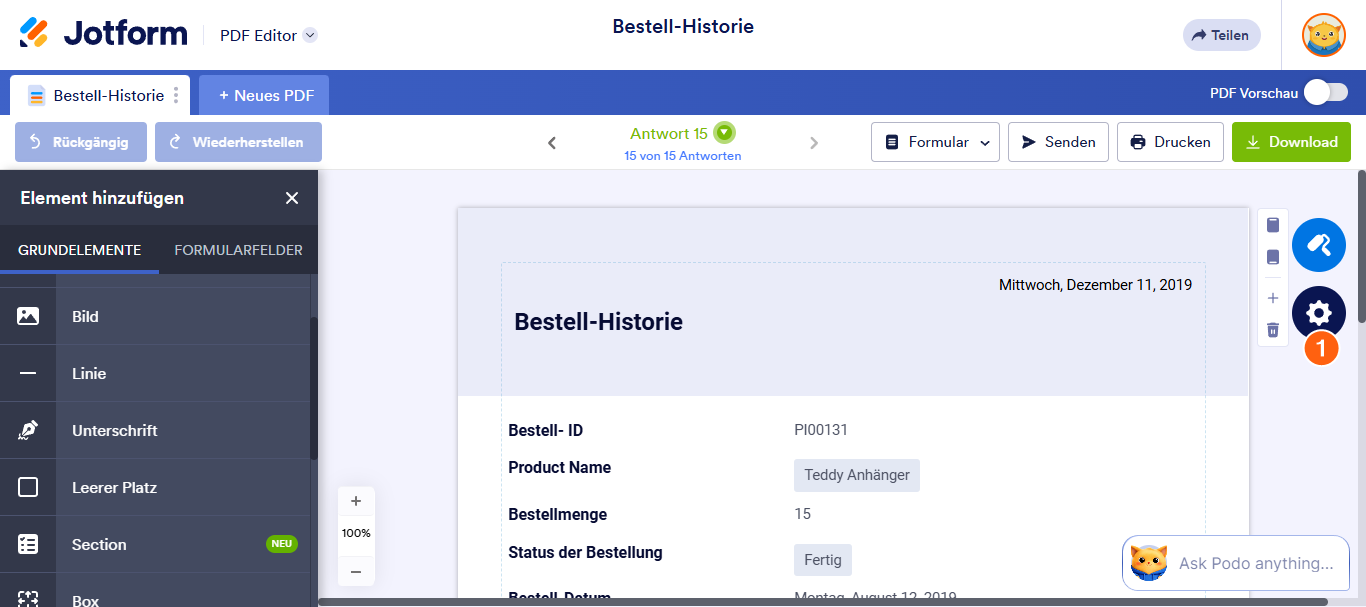This screenshot has height=607, width=1366.
Task: Click the NEU badge on Section
Action: click(282, 544)
